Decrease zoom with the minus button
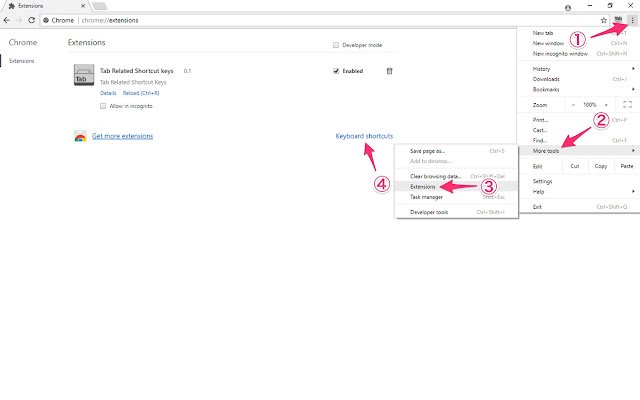The height and width of the screenshot is (400, 640). [573, 105]
